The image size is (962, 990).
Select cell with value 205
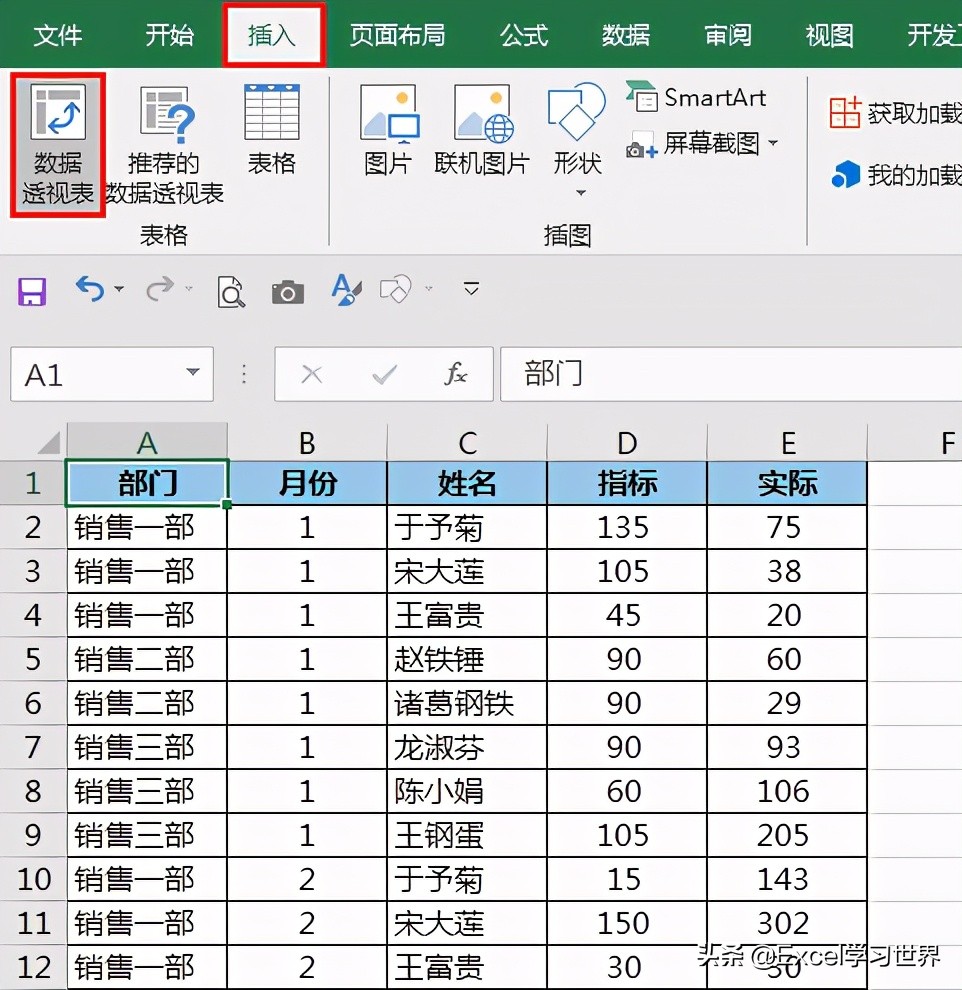tap(787, 835)
